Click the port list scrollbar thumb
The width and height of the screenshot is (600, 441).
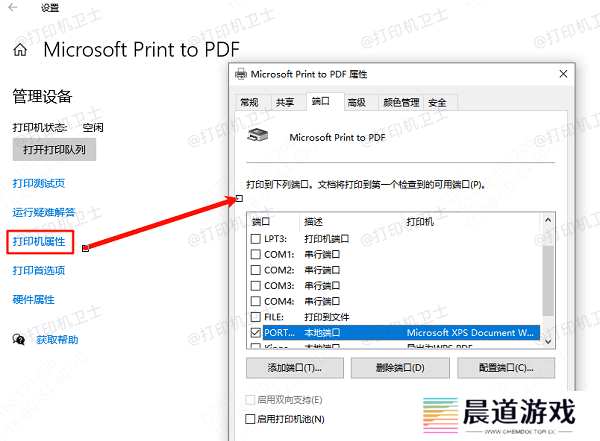pyautogui.click(x=548, y=281)
